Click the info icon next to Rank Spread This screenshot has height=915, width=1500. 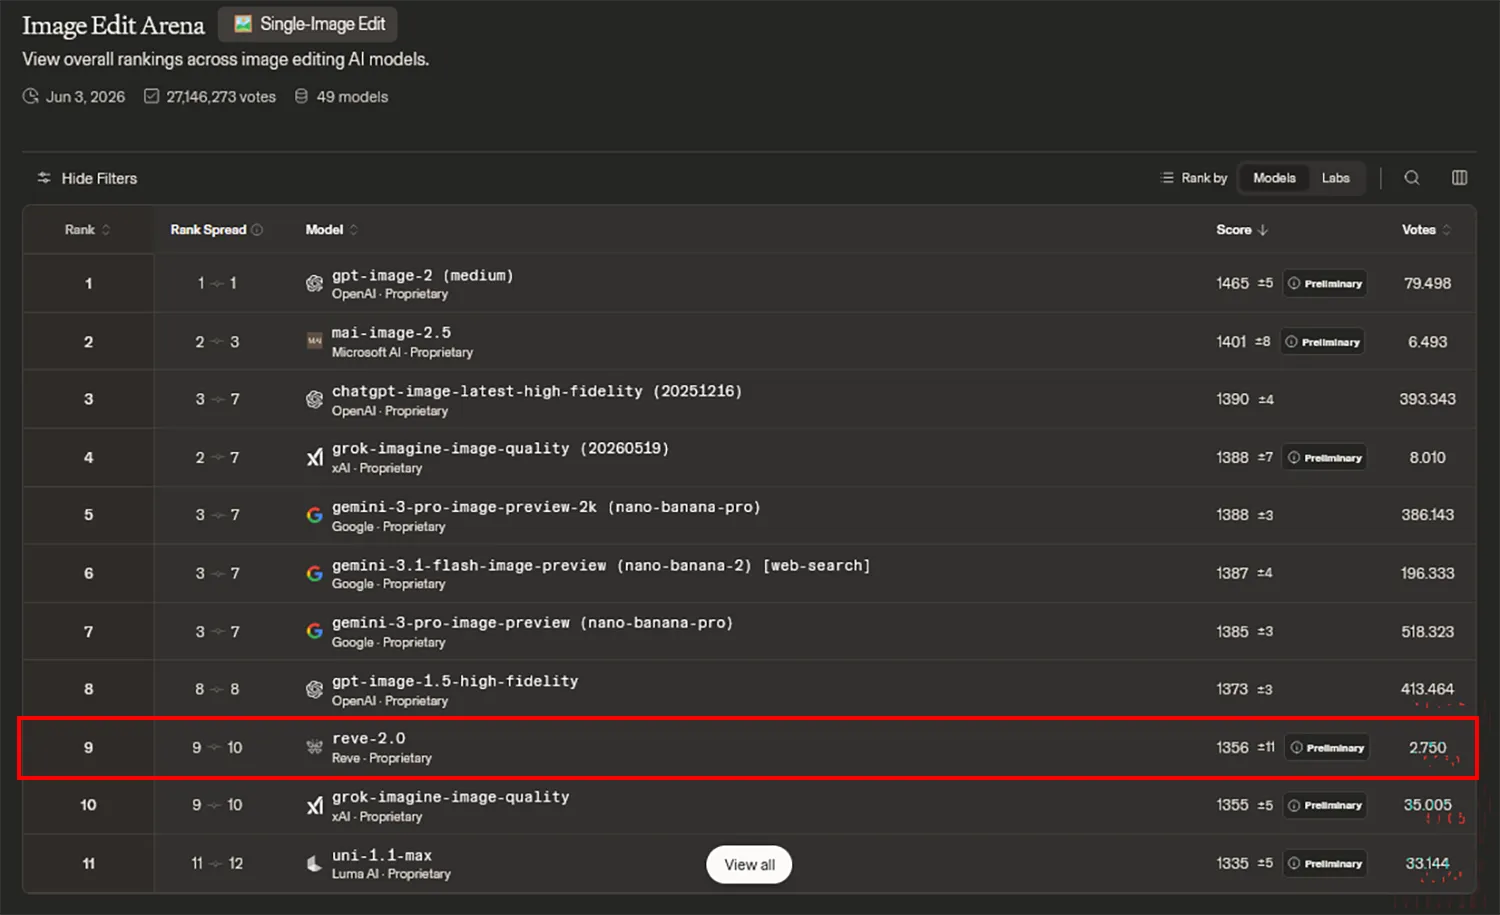coord(257,230)
